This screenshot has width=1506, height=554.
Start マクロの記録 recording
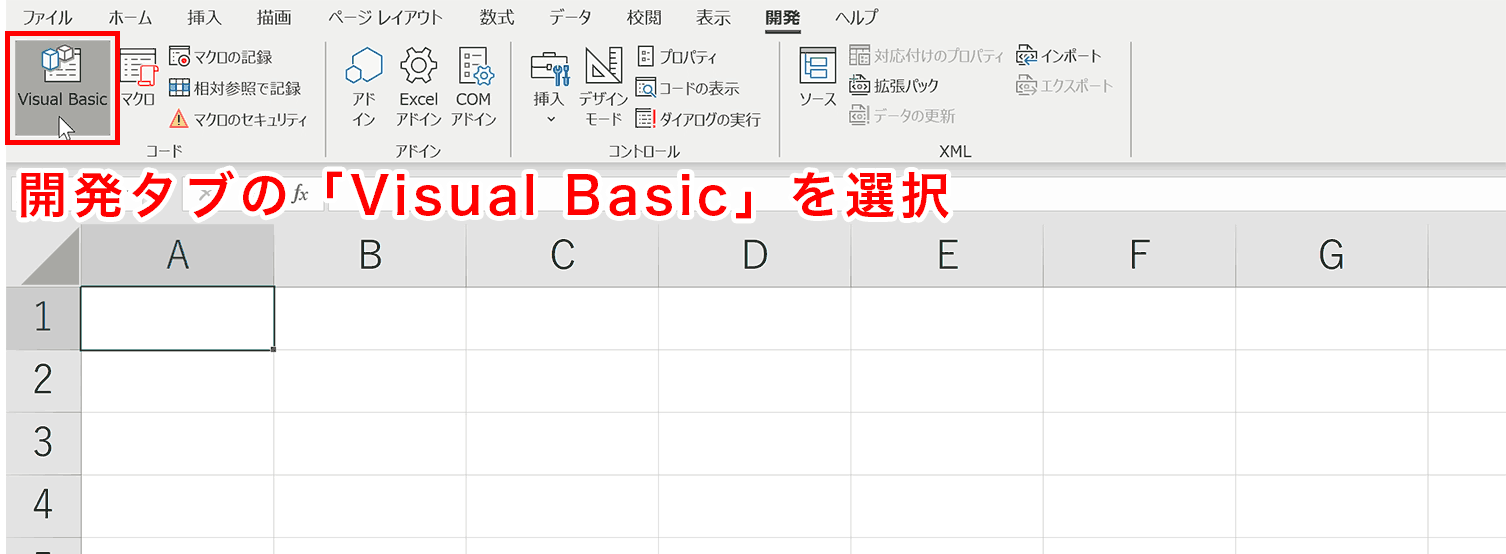(220, 57)
